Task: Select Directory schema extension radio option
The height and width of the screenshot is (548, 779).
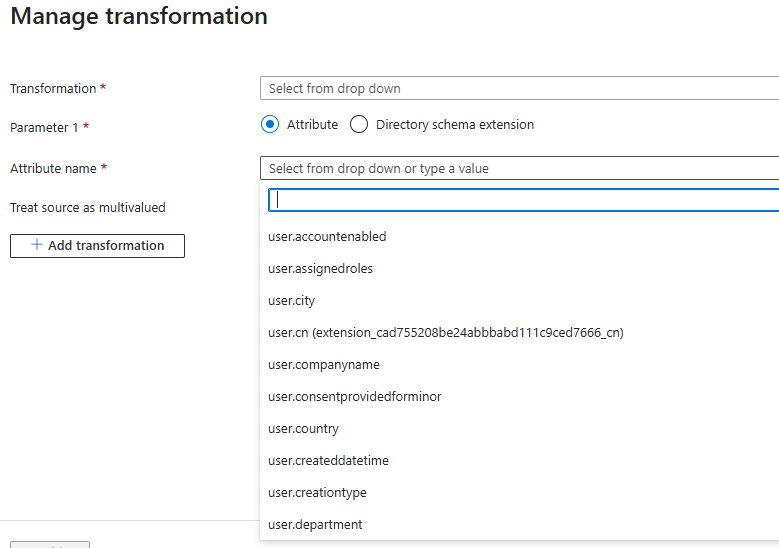Action: coord(359,125)
